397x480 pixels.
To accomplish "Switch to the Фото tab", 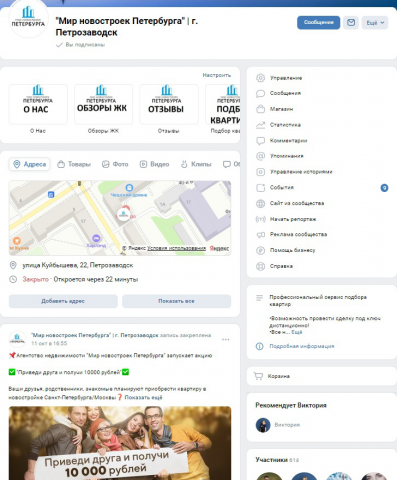I will coord(115,164).
